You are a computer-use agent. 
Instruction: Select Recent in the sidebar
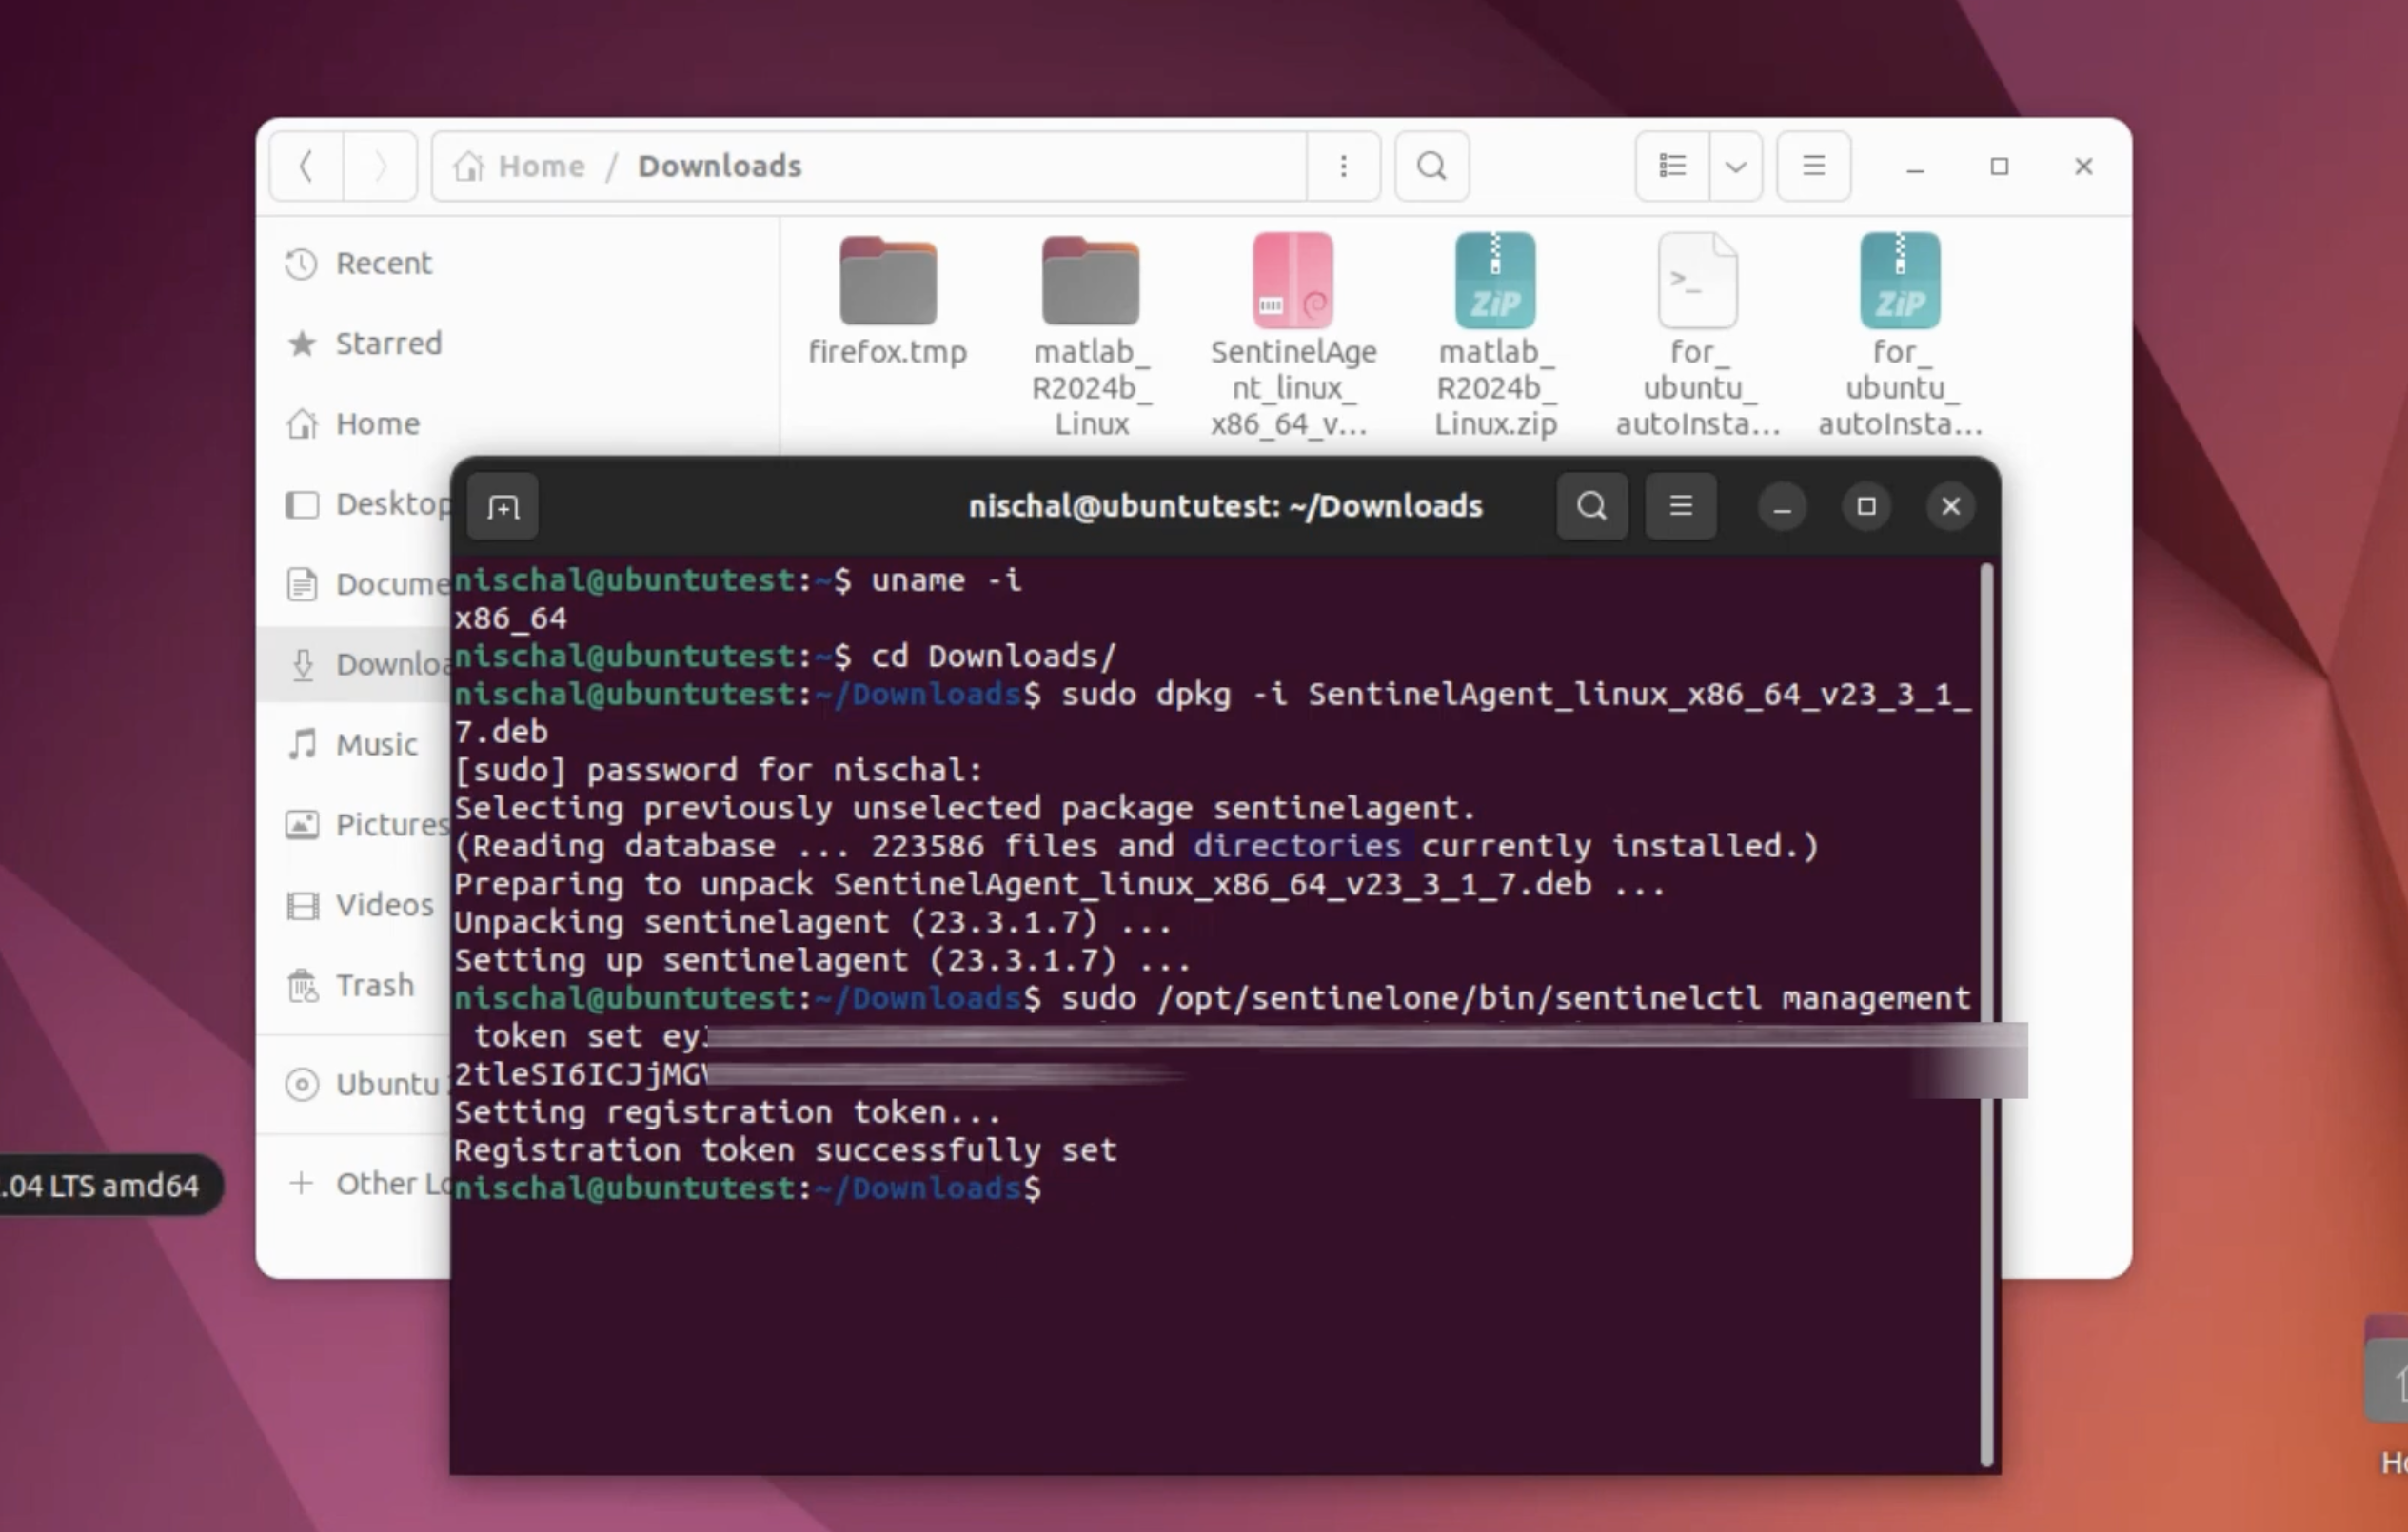383,264
